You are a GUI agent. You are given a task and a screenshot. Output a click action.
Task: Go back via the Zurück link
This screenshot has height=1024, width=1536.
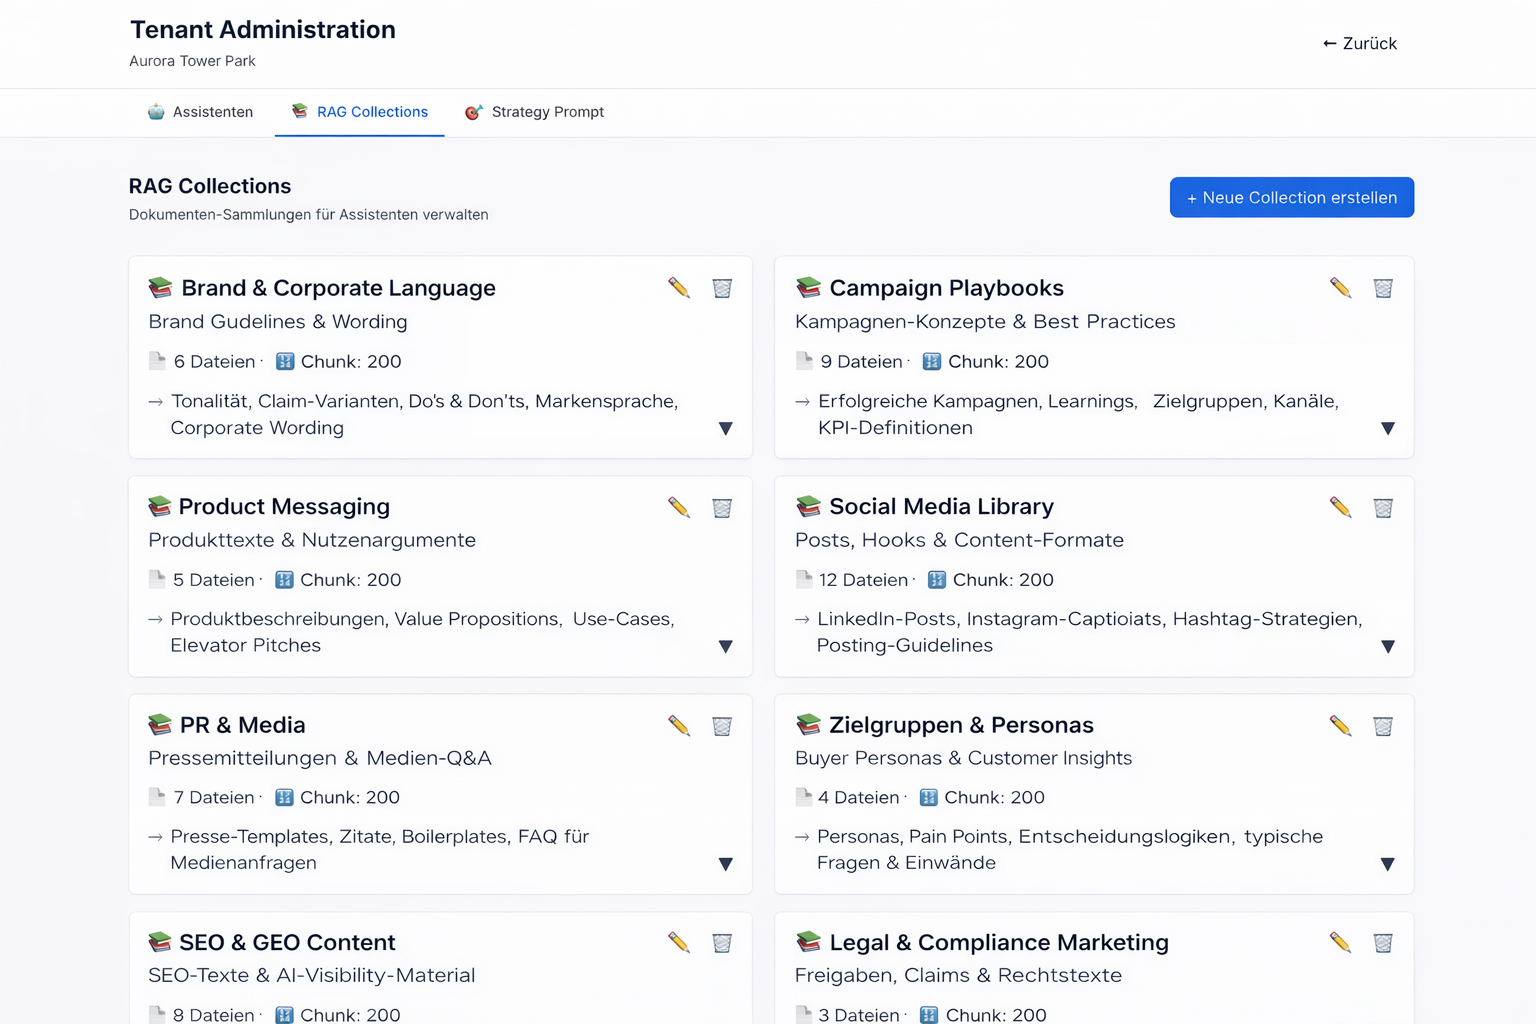pos(1359,44)
